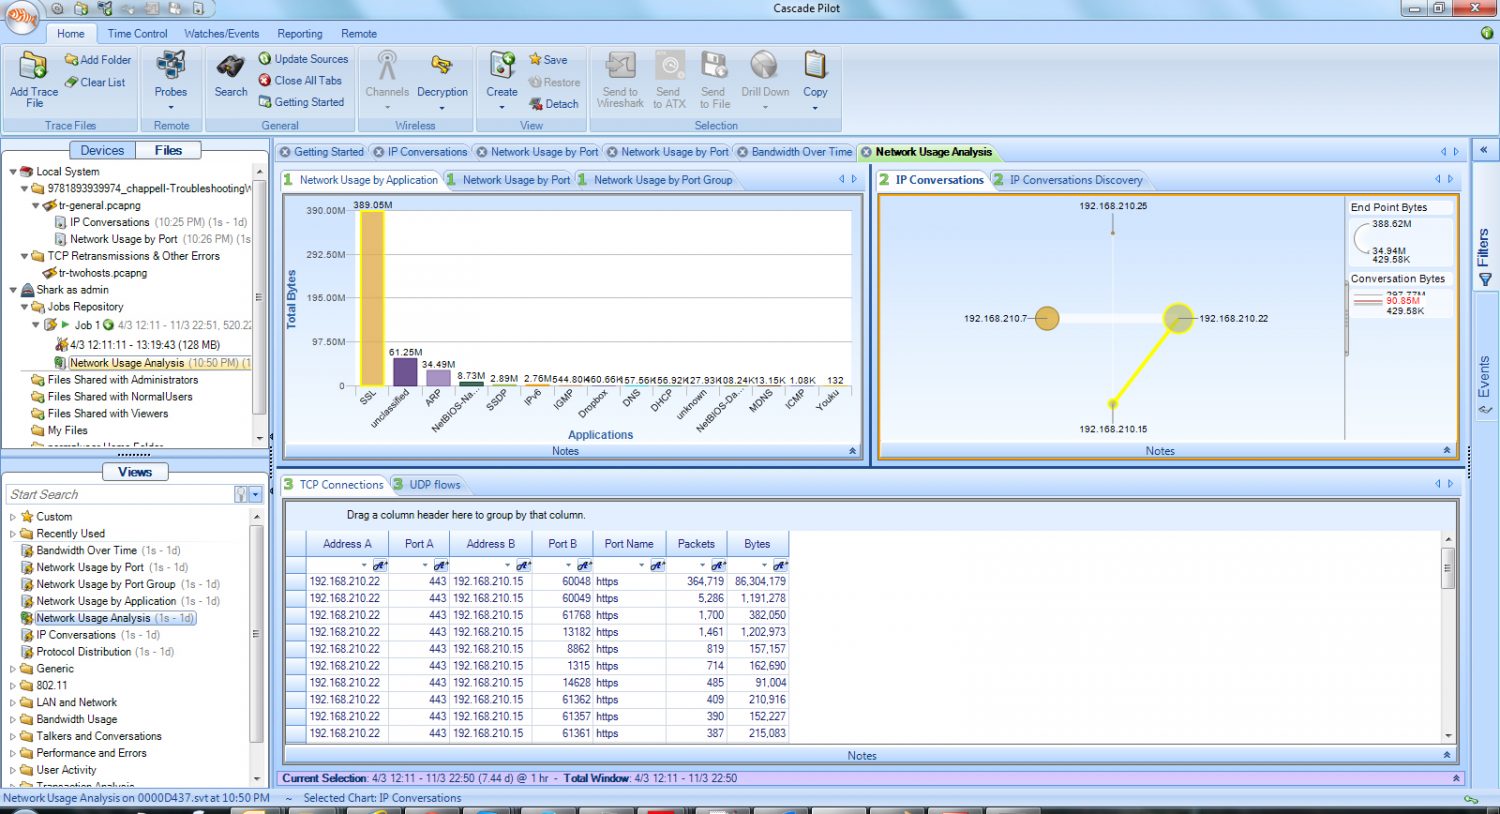Sort by the Address A column header
Viewport: 1500px width, 814px height.
pos(347,544)
